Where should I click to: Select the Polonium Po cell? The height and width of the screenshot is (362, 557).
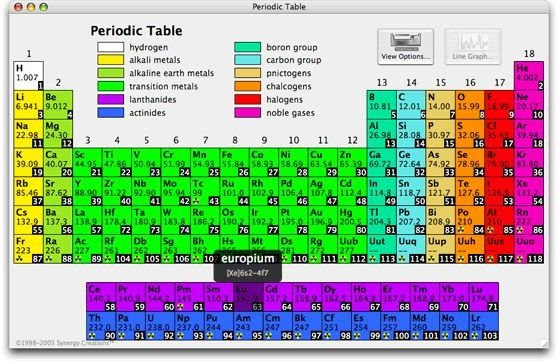[470, 220]
